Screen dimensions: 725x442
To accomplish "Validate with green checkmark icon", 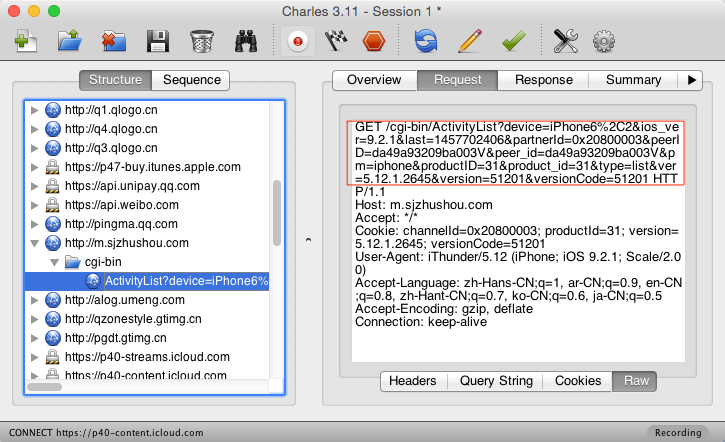I will coord(514,41).
